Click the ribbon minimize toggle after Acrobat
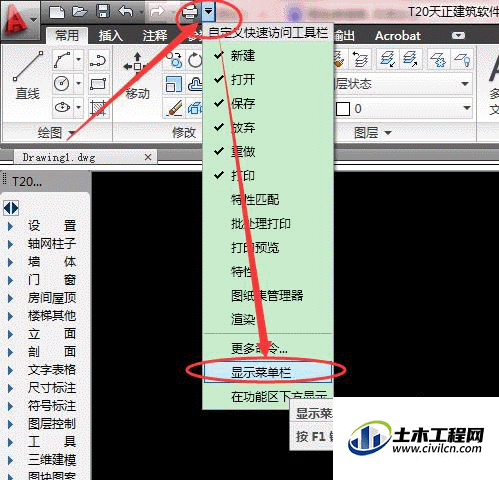Image resolution: width=499 pixels, height=480 pixels. click(458, 36)
